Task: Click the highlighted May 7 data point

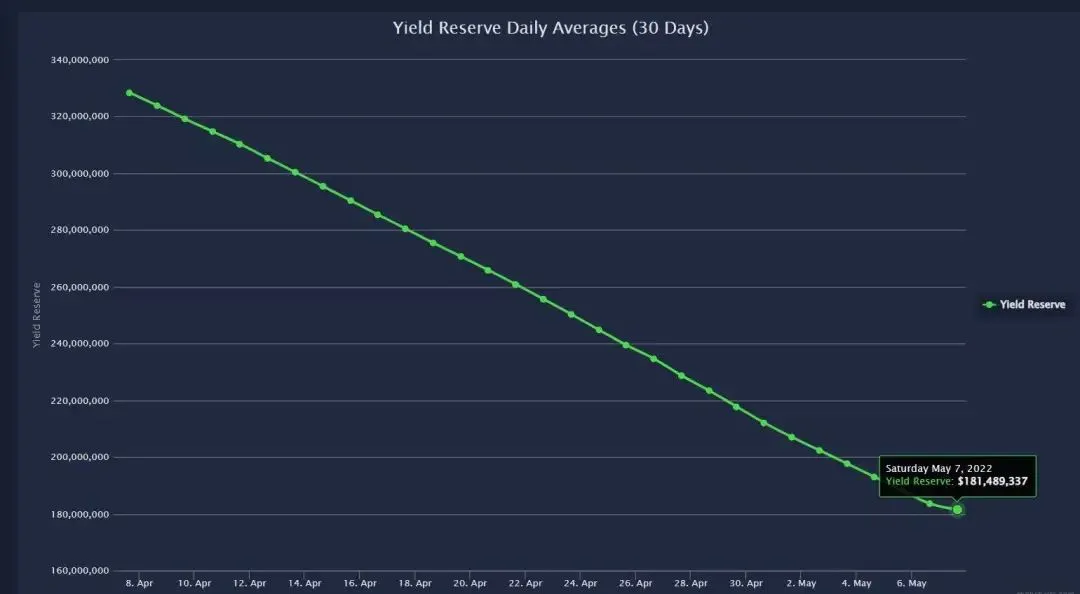Action: (x=957, y=509)
